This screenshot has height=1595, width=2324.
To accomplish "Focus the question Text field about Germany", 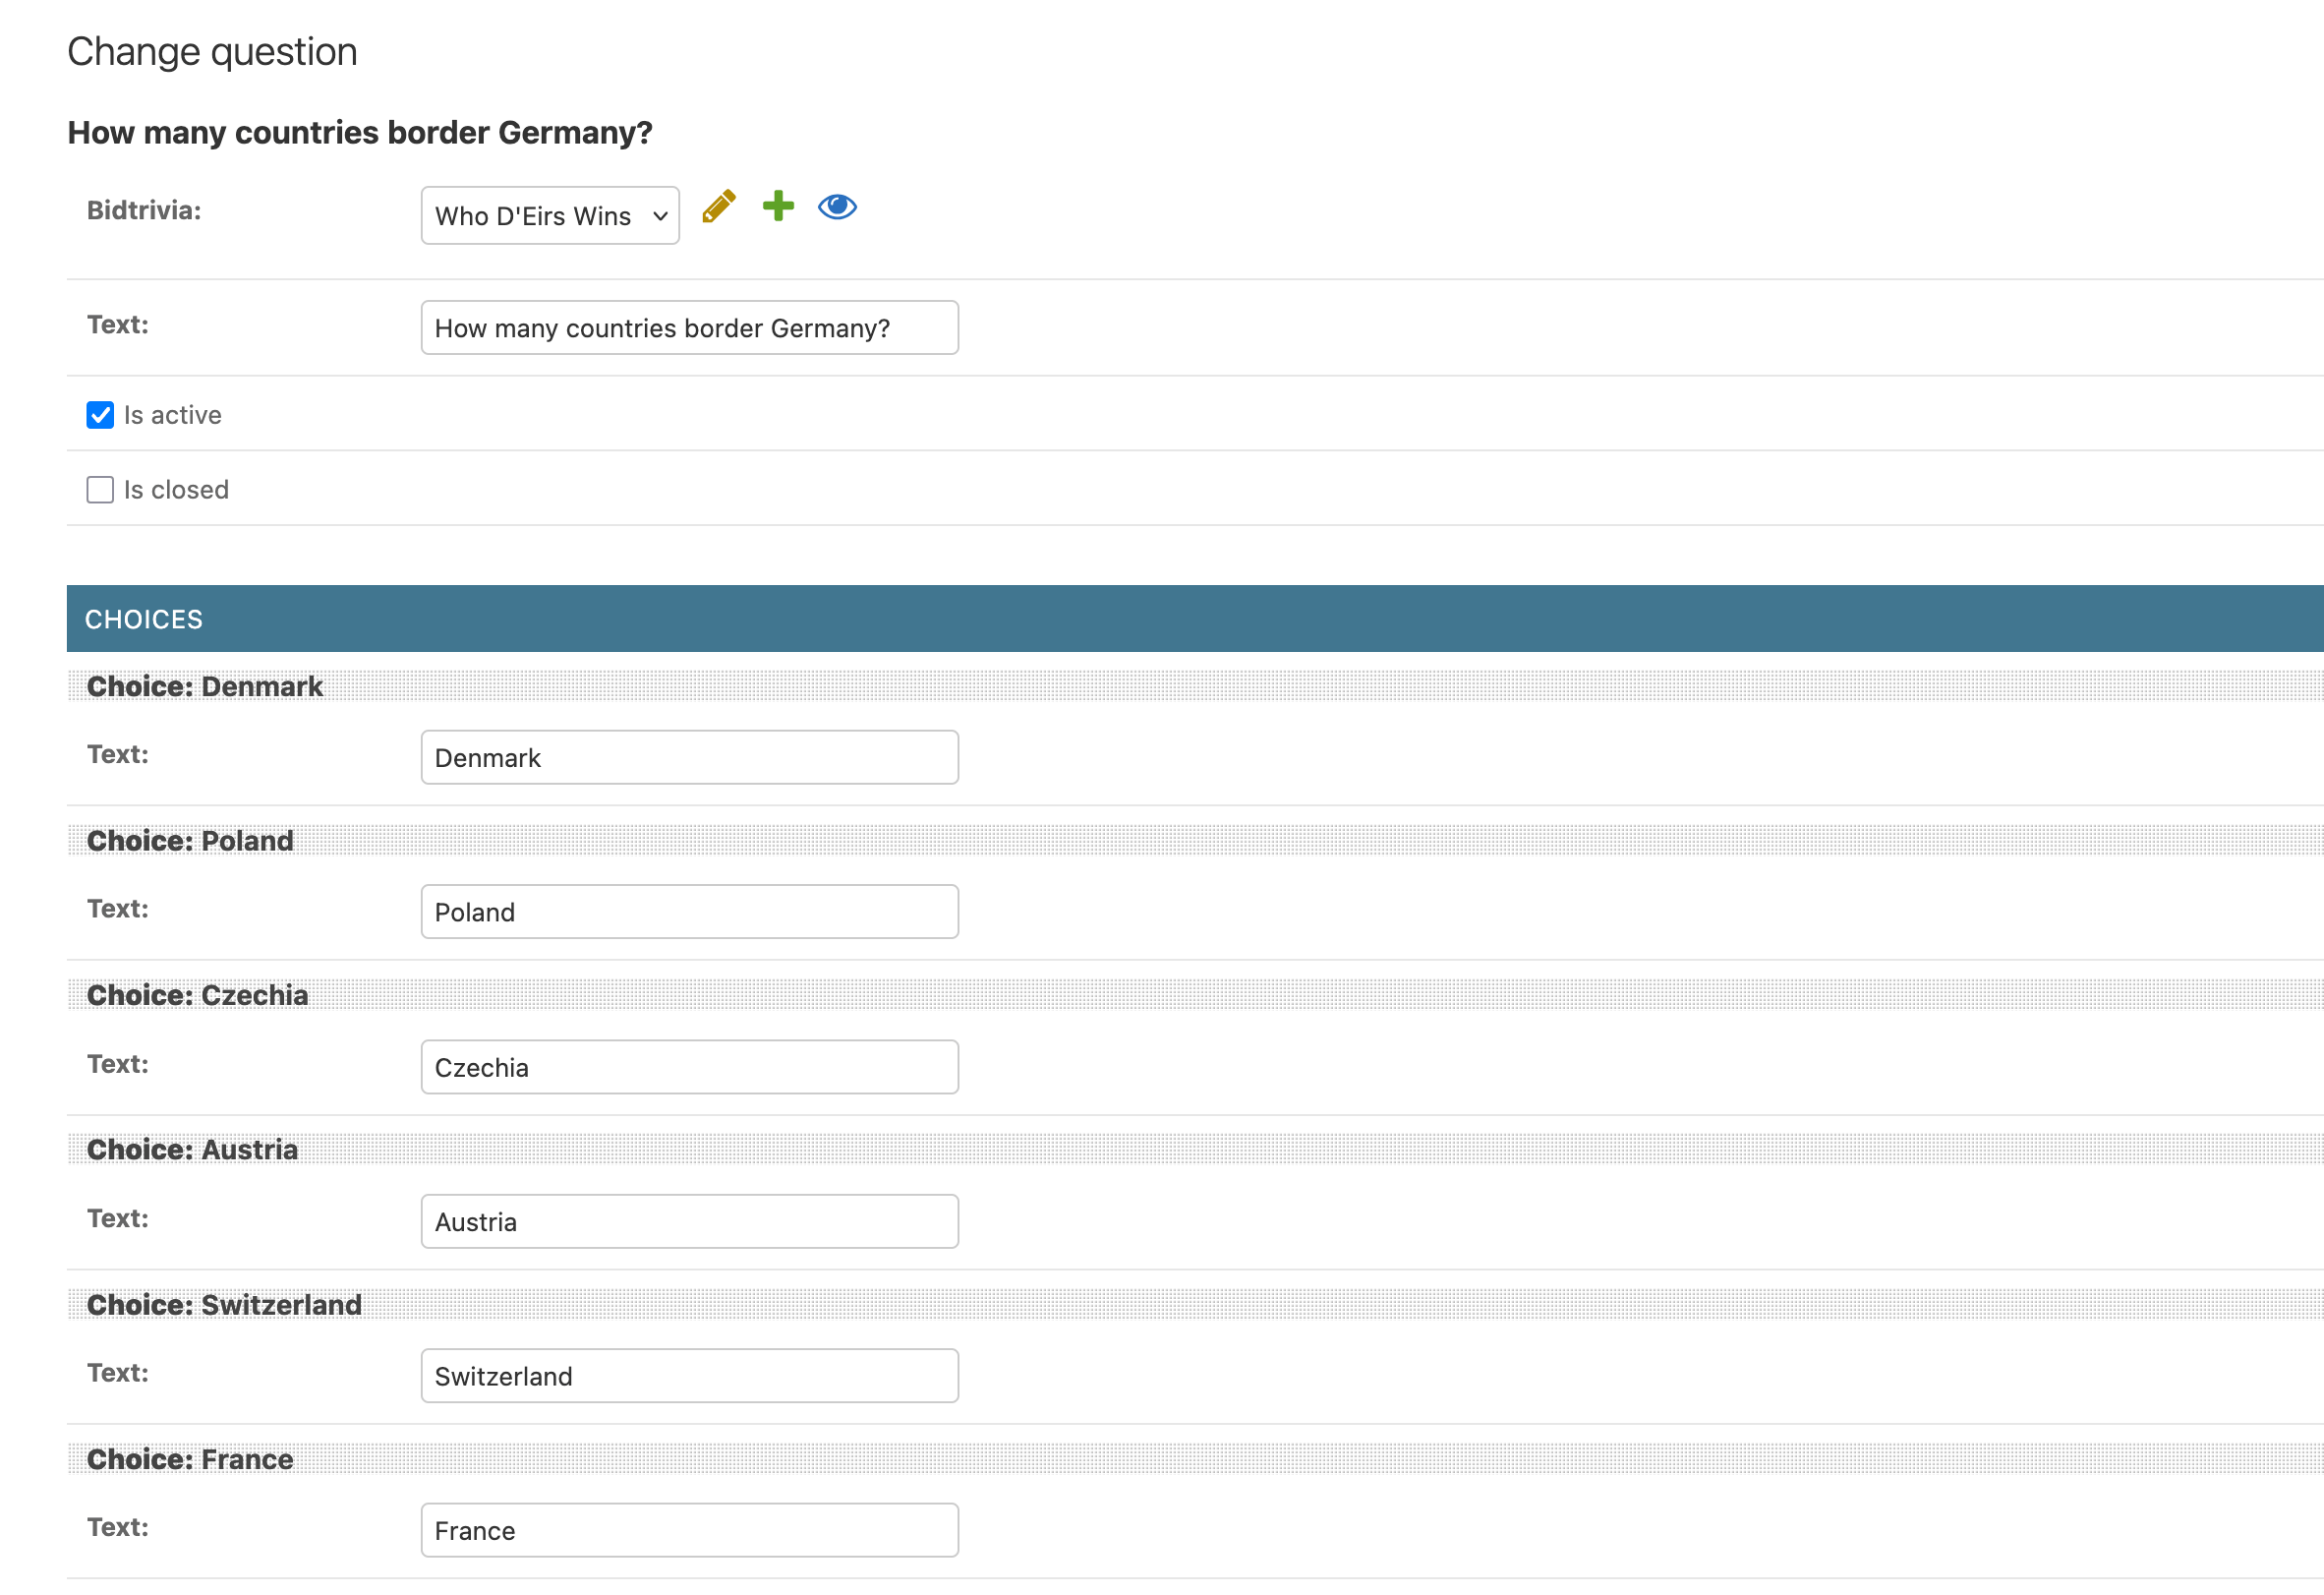I will point(690,328).
